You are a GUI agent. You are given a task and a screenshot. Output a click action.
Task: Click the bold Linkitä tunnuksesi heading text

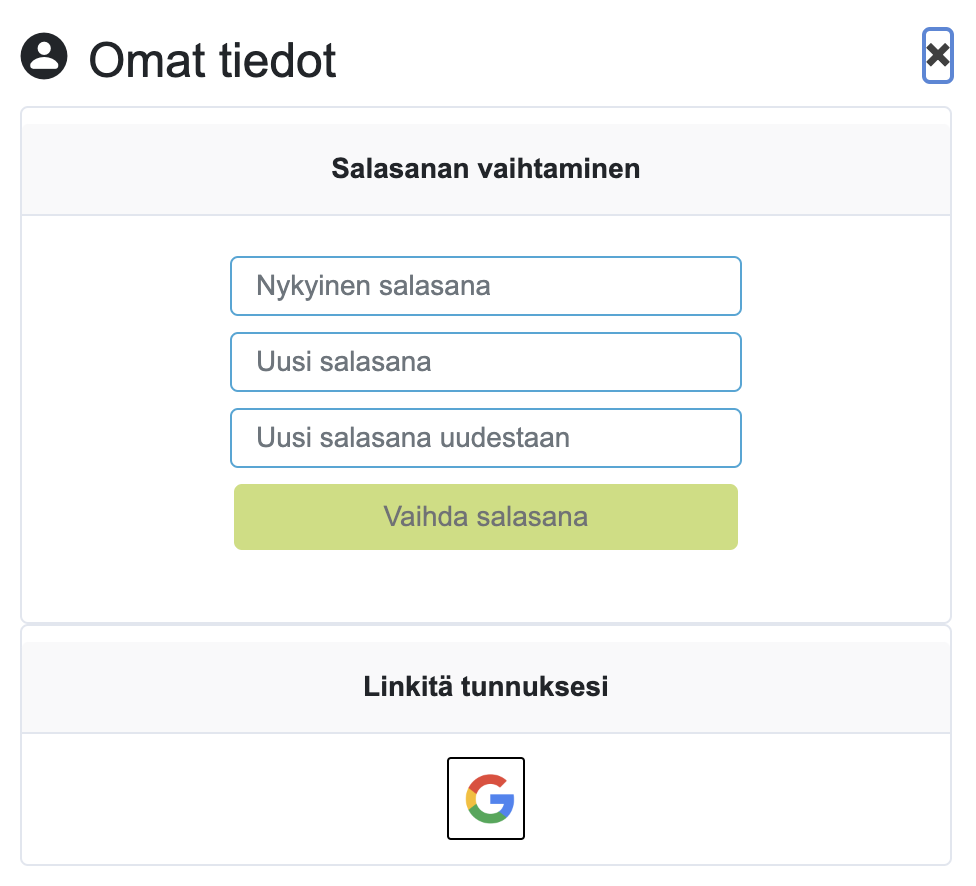click(486, 687)
